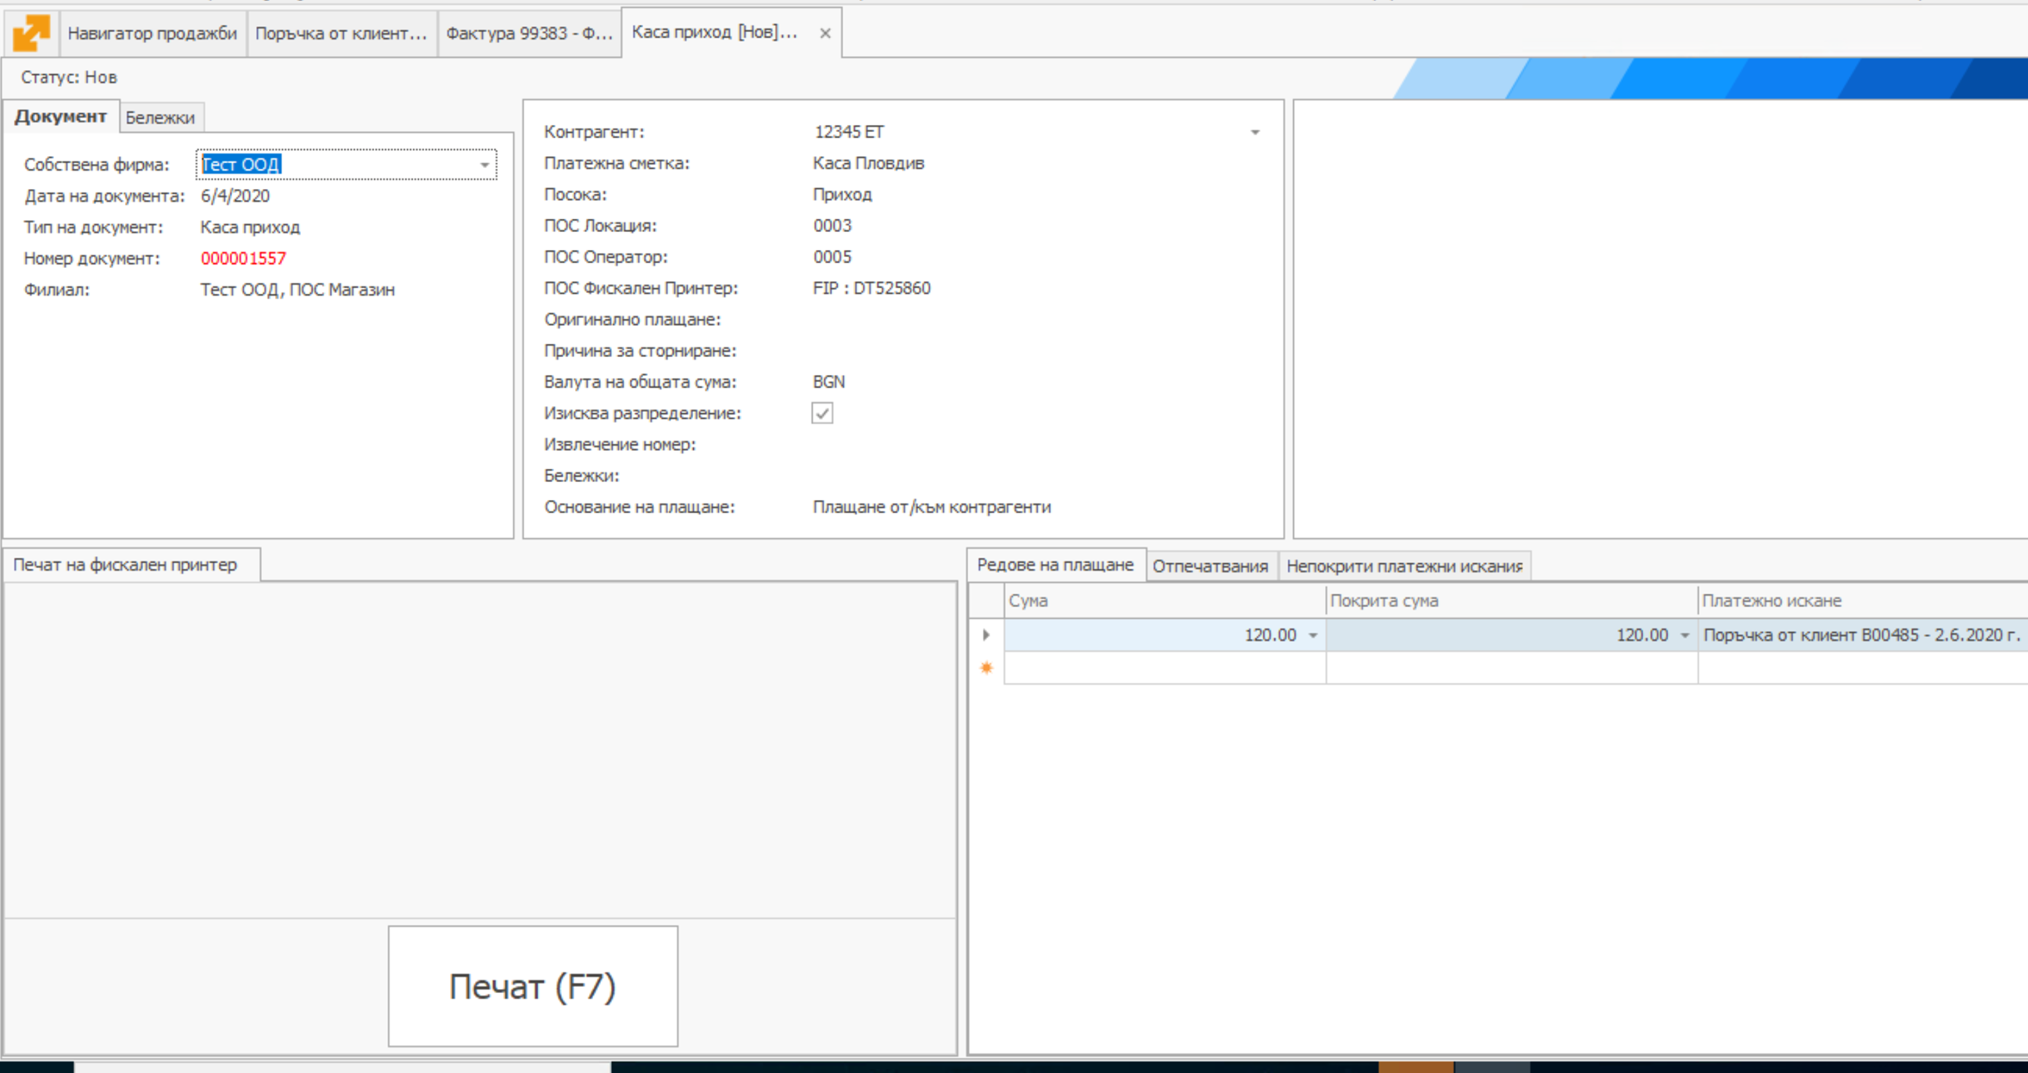Click the ПОС Оператор value 0005
Viewport: 2028px width, 1073px height.
(832, 257)
